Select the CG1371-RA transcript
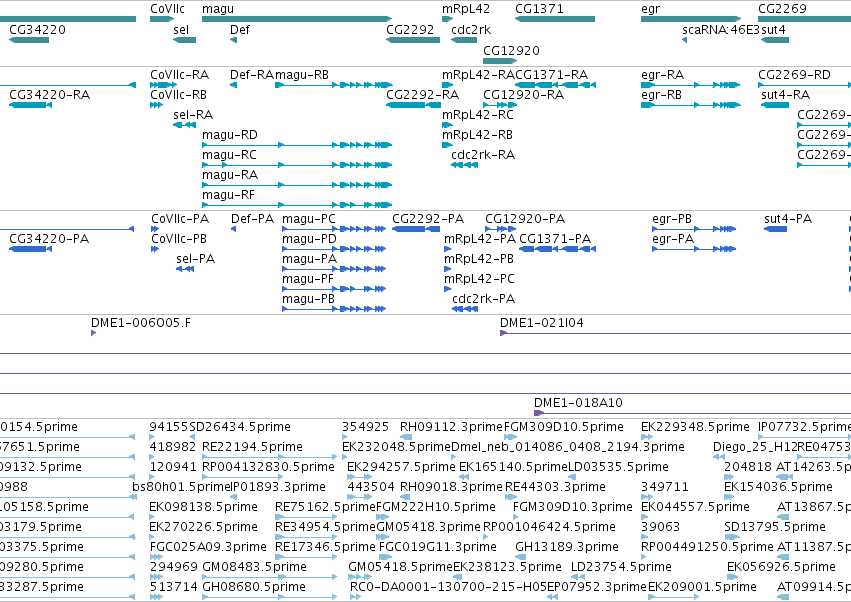This screenshot has height=602, width=851. (555, 85)
